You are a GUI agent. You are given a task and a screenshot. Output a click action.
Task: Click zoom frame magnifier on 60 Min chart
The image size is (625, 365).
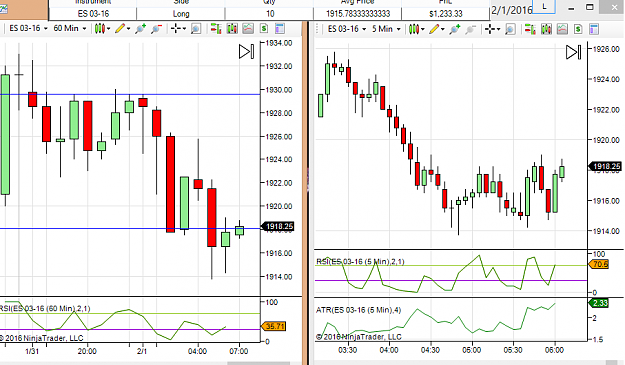pos(196,29)
